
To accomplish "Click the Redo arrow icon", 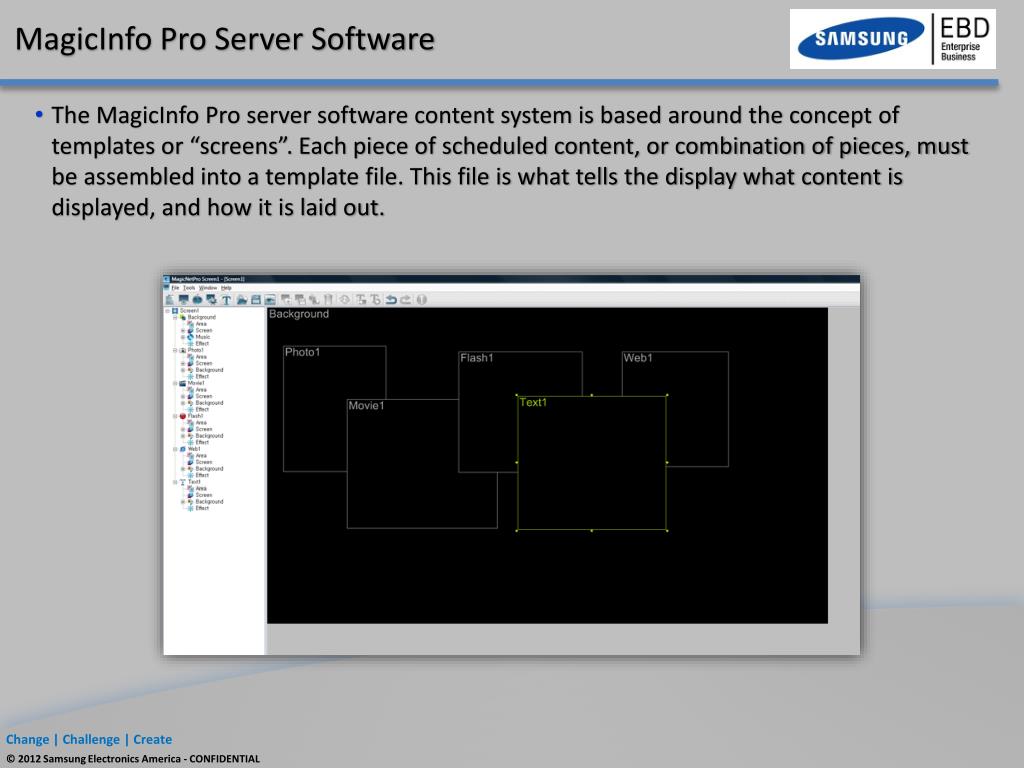I will (x=406, y=300).
